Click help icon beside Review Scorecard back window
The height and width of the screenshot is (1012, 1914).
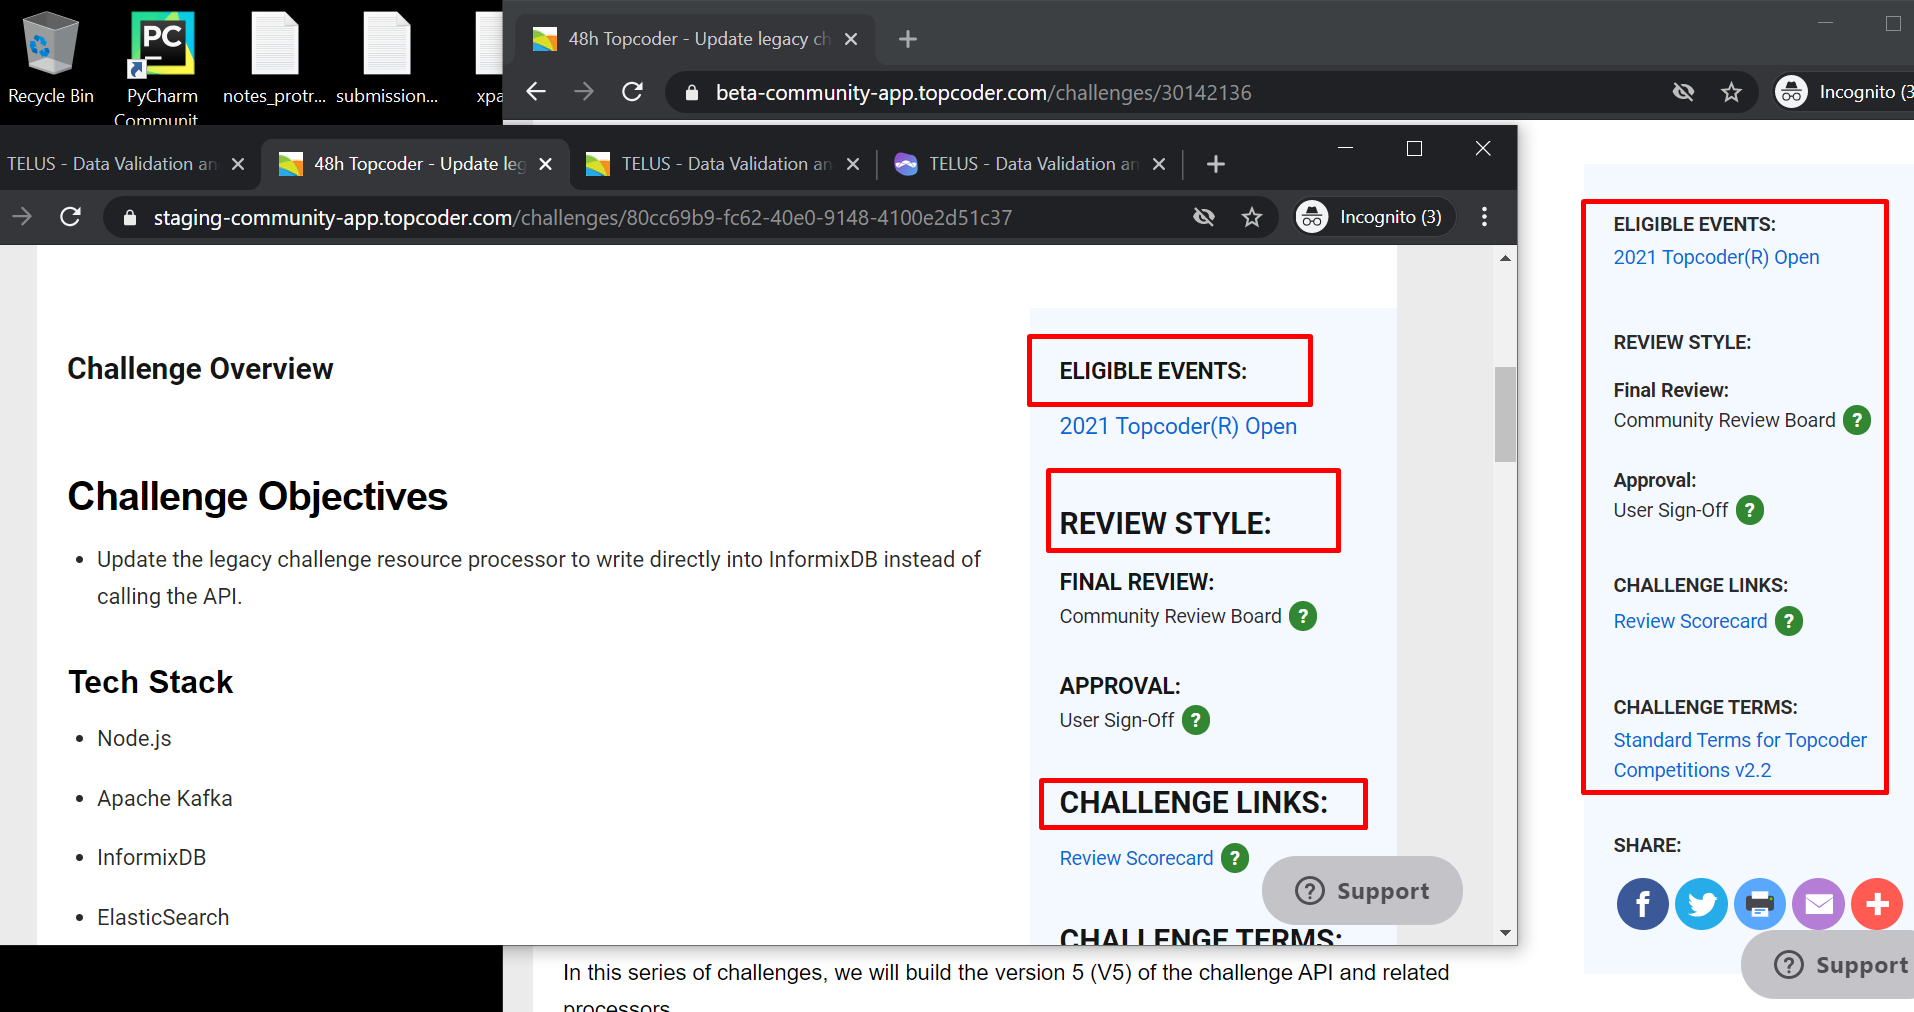pyautogui.click(x=1789, y=621)
